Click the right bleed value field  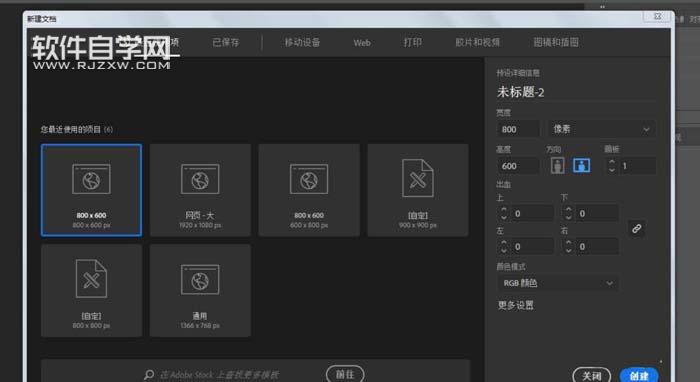597,246
